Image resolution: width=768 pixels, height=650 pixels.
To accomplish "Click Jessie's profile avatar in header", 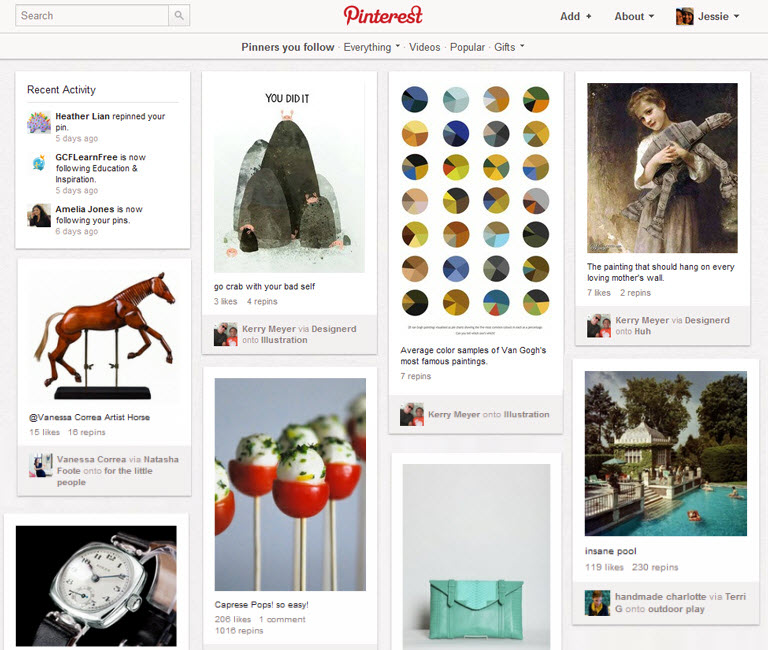I will point(685,16).
